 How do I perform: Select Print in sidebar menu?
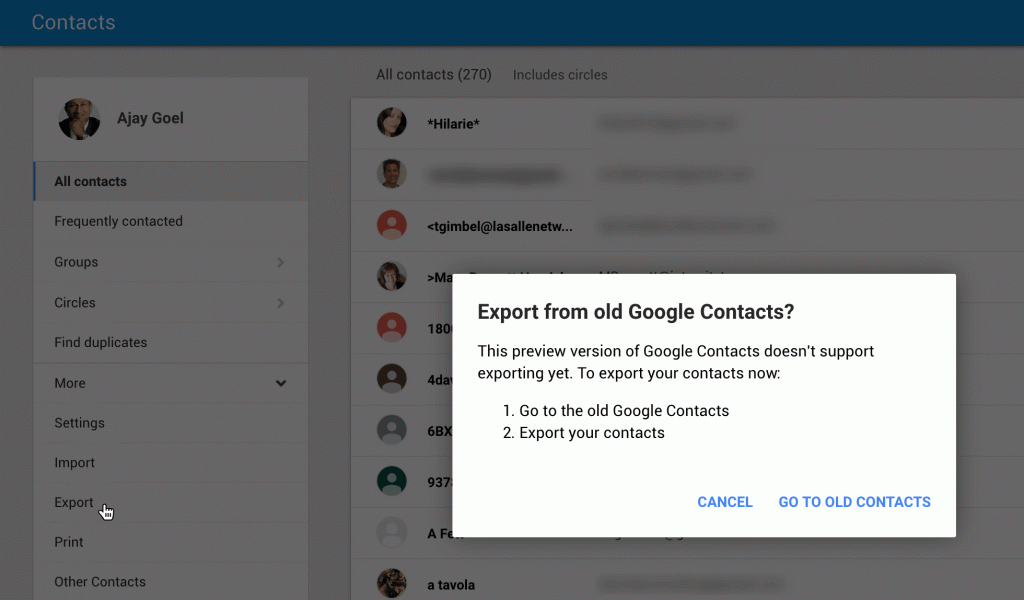69,542
